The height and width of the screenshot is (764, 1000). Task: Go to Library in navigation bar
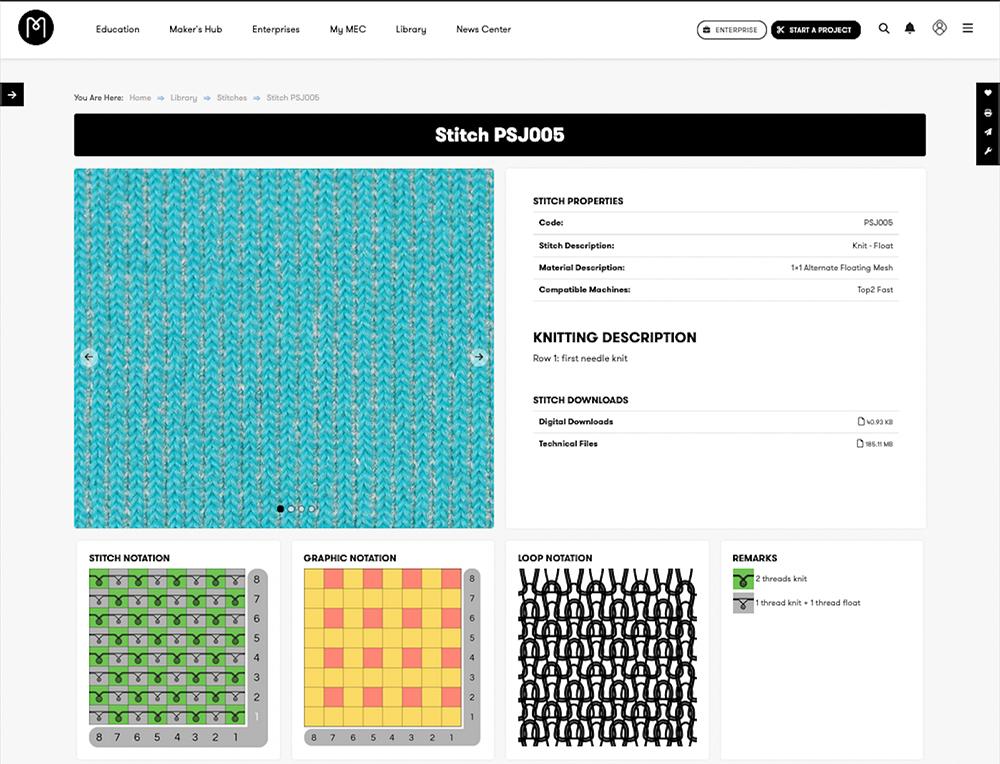(x=411, y=30)
